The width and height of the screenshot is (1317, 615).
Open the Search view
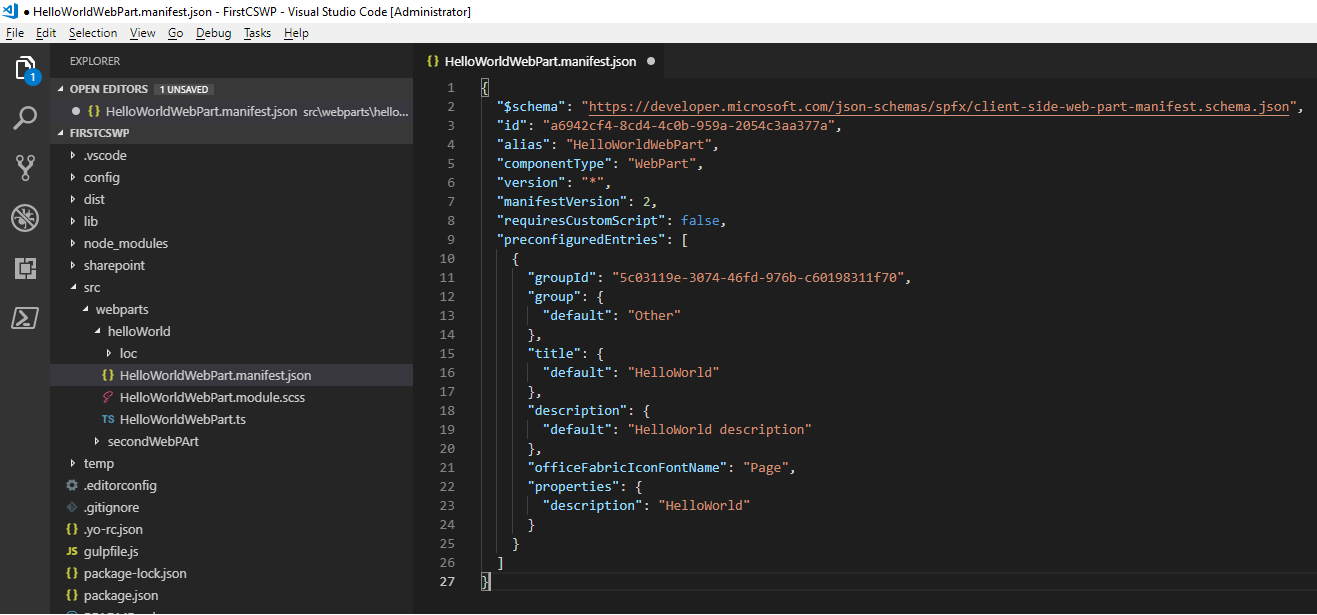(25, 118)
